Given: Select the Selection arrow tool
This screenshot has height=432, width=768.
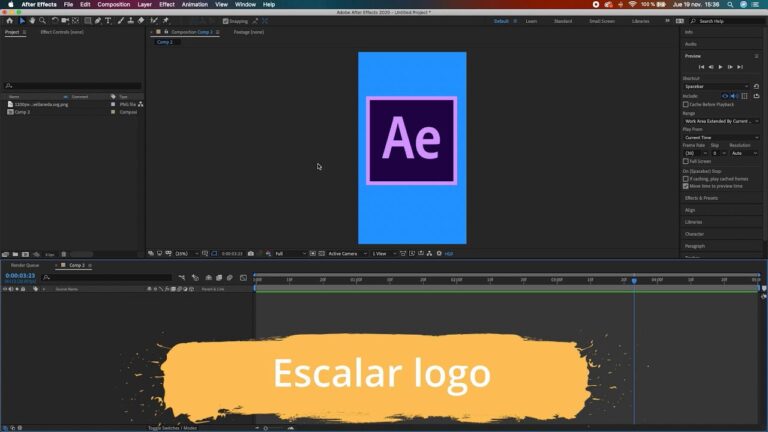Looking at the screenshot, I should 22,21.
